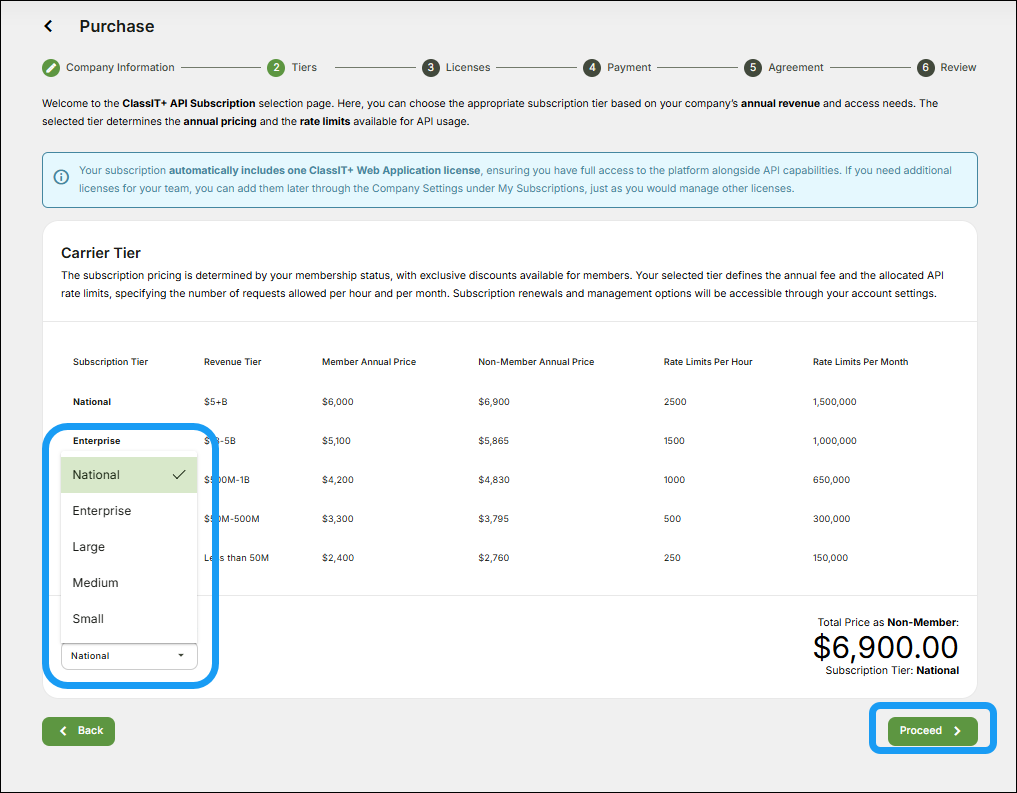The width and height of the screenshot is (1017, 793).
Task: Click the Payment step circle numbered 4
Action: (592, 67)
